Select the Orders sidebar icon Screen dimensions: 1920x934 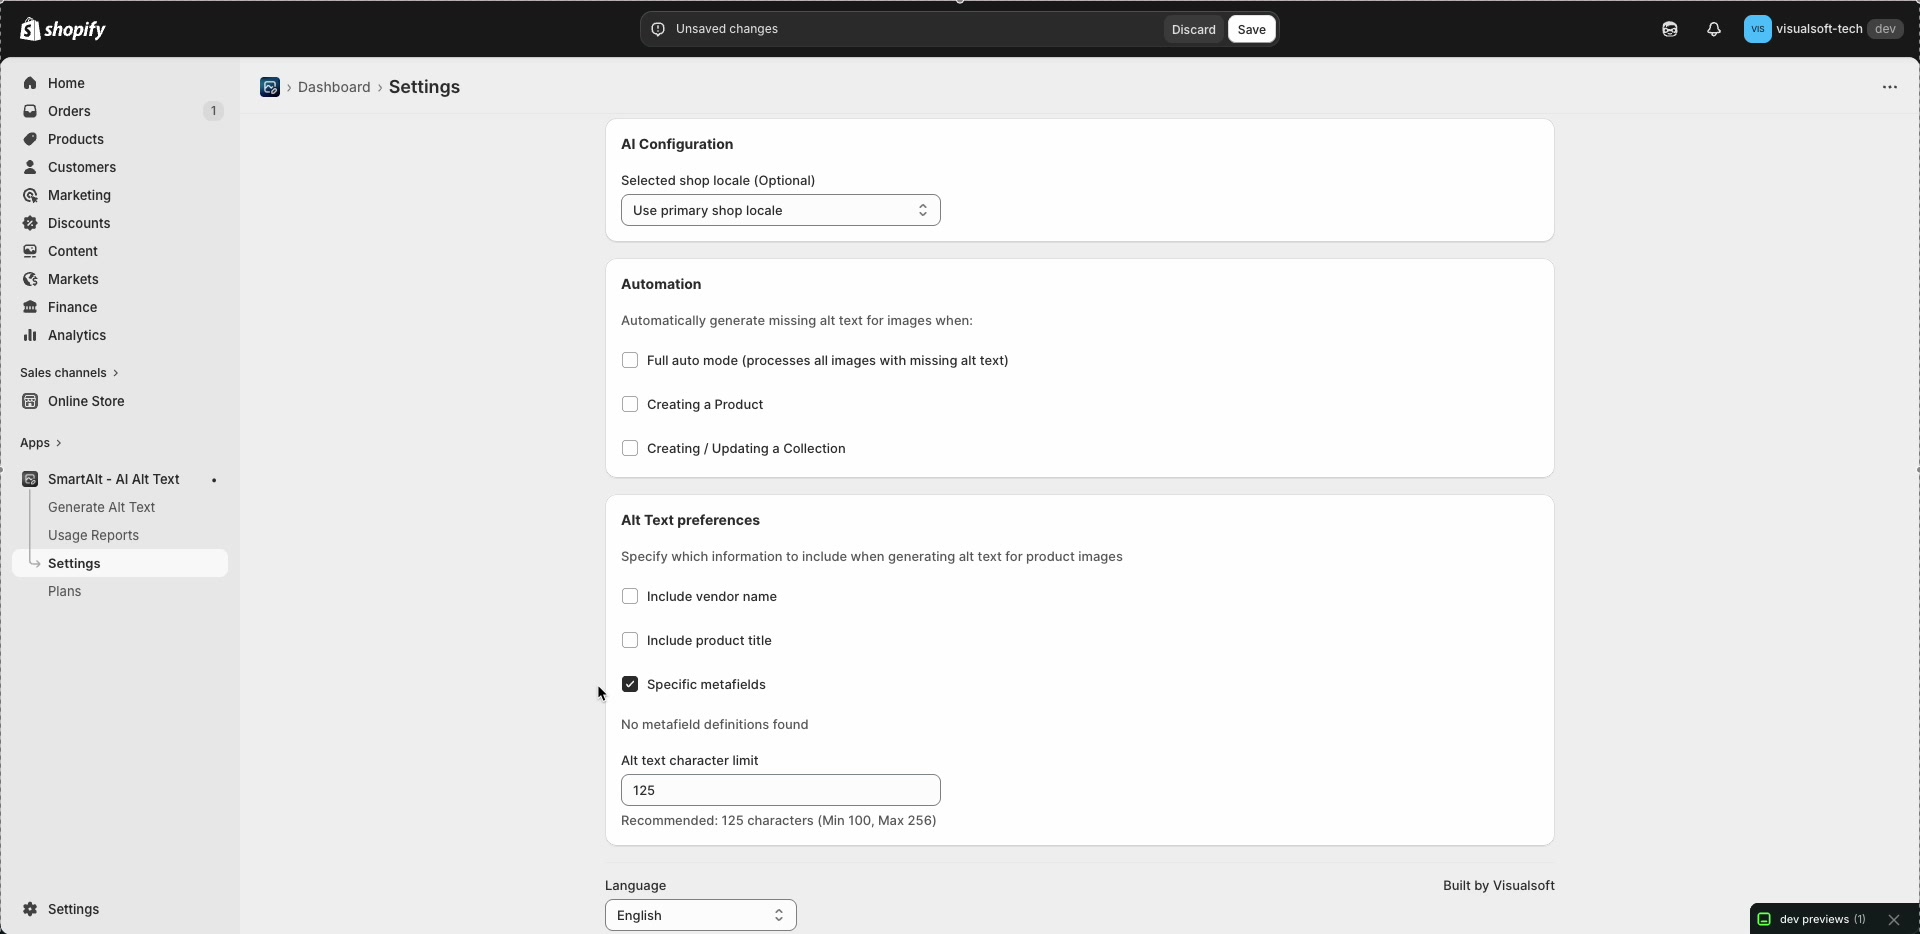pyautogui.click(x=30, y=111)
